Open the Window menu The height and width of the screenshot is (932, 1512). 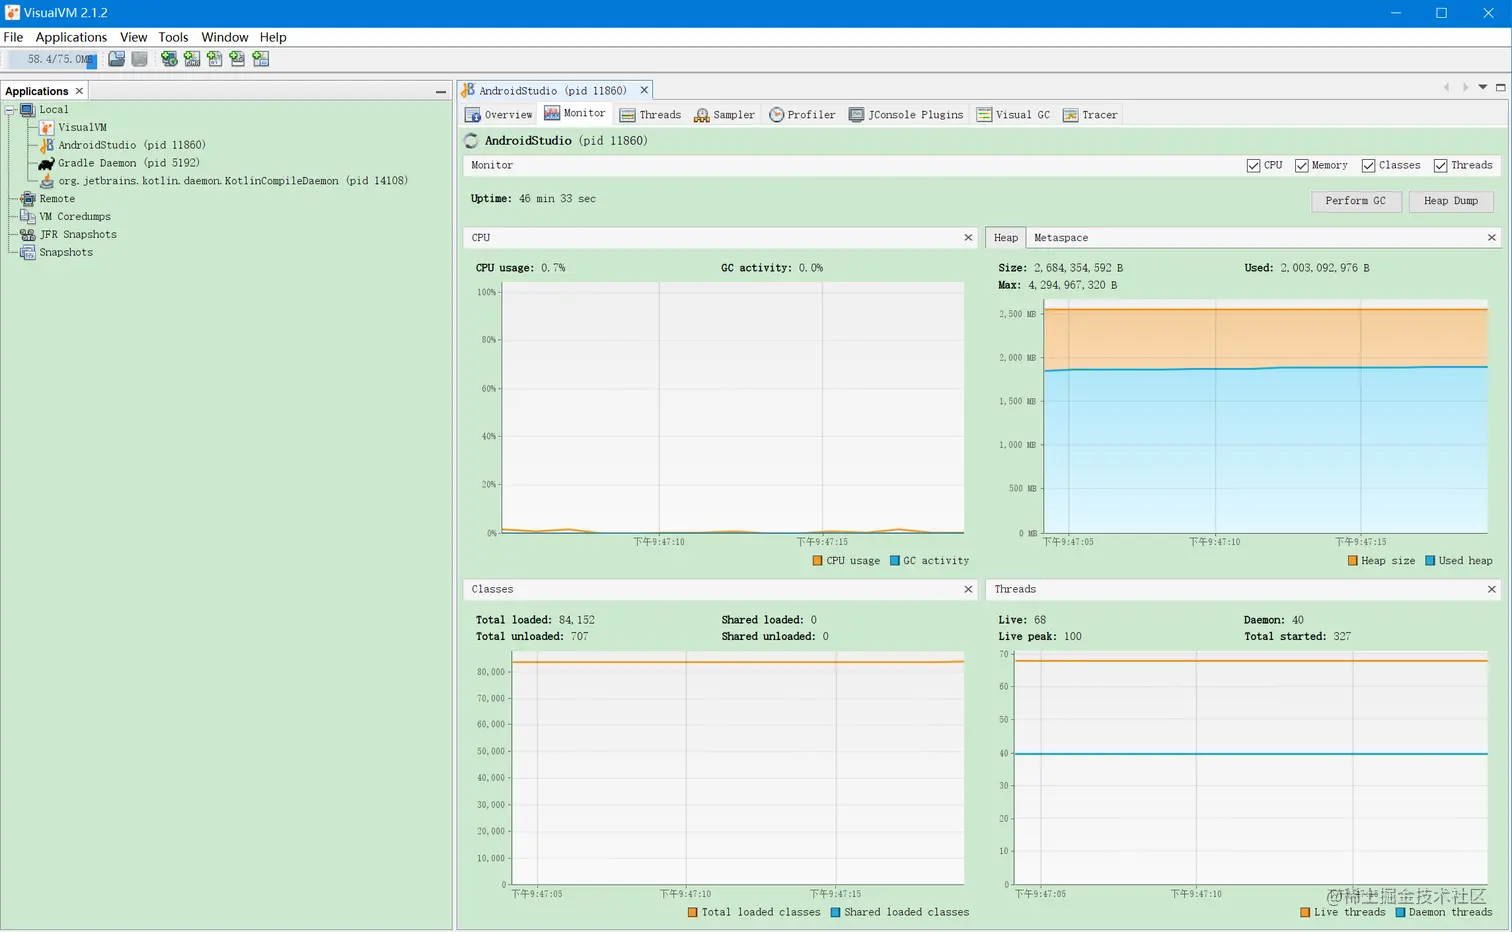click(225, 37)
